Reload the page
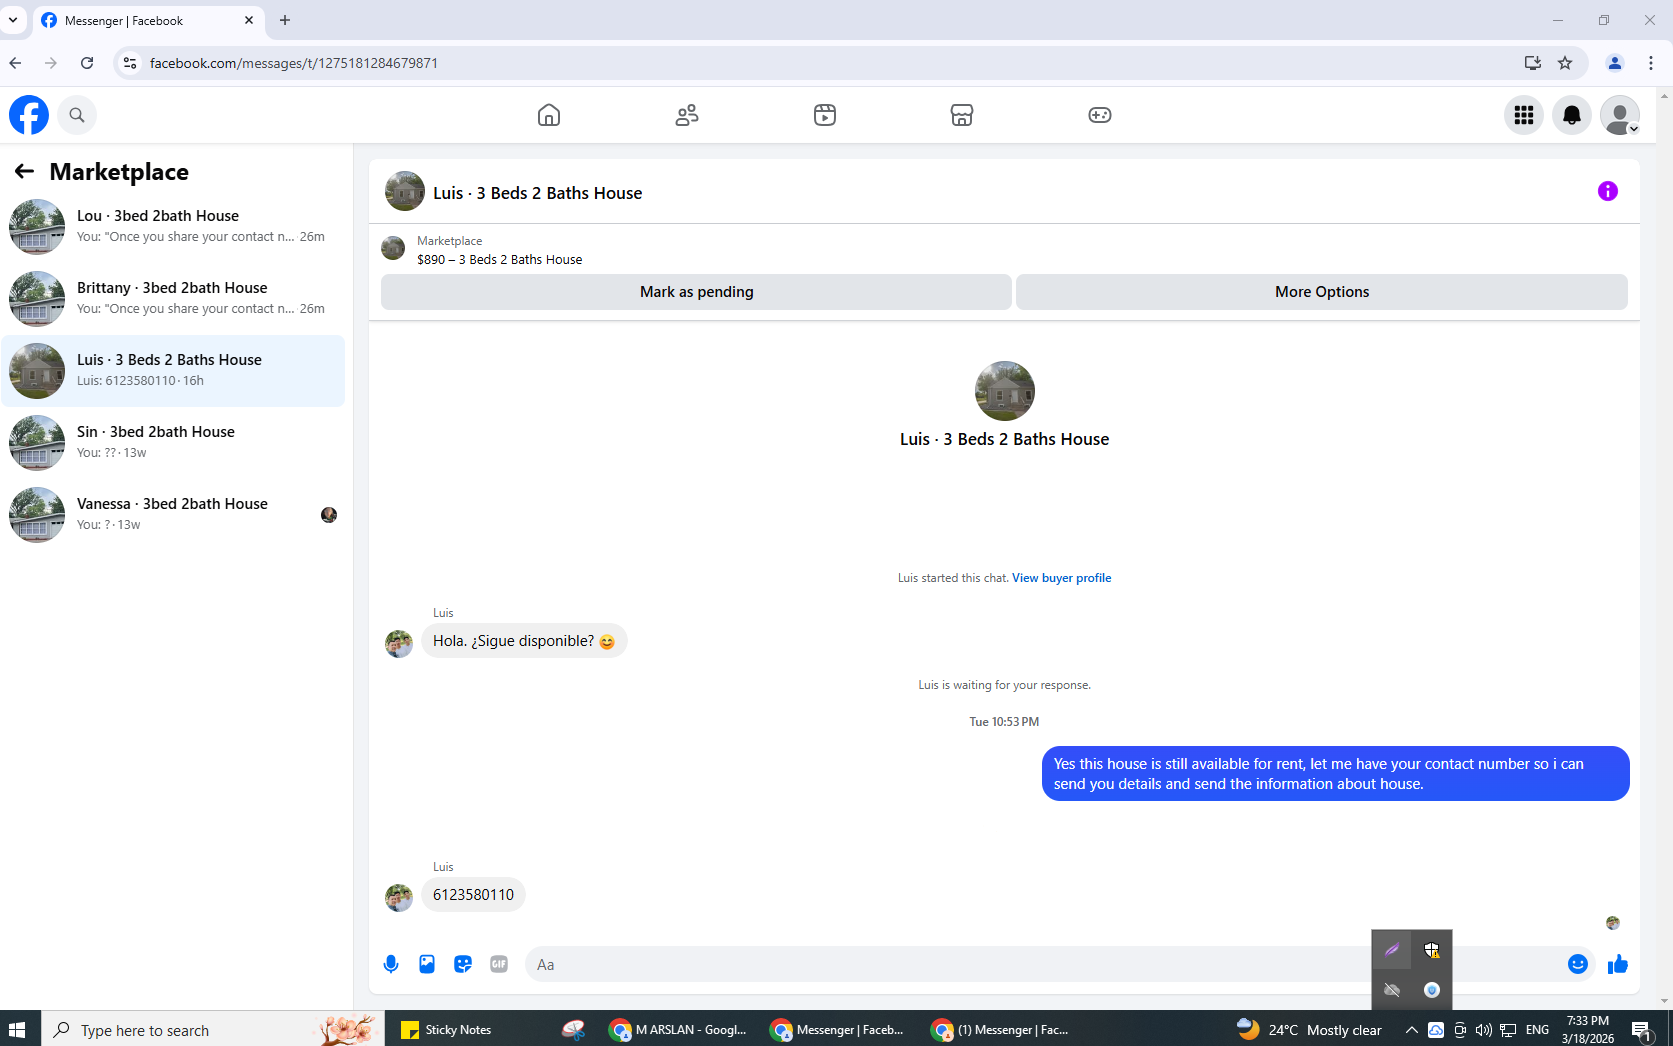Image resolution: width=1673 pixels, height=1046 pixels. tap(87, 63)
